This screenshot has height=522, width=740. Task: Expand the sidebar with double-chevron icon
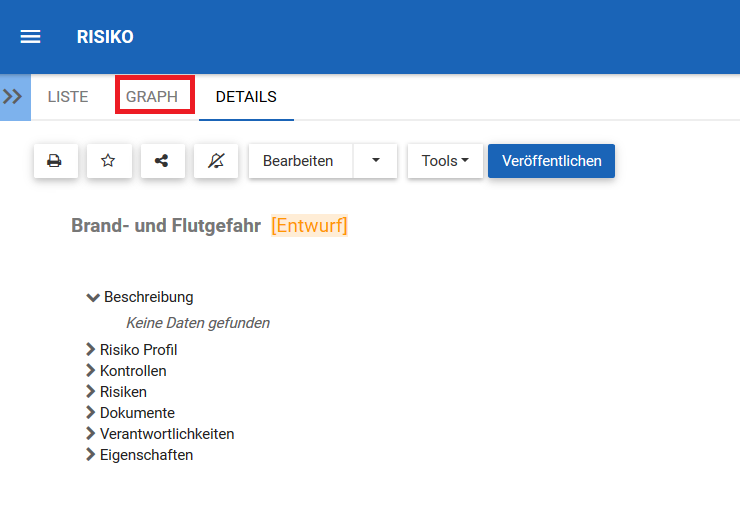pyautogui.click(x=14, y=97)
